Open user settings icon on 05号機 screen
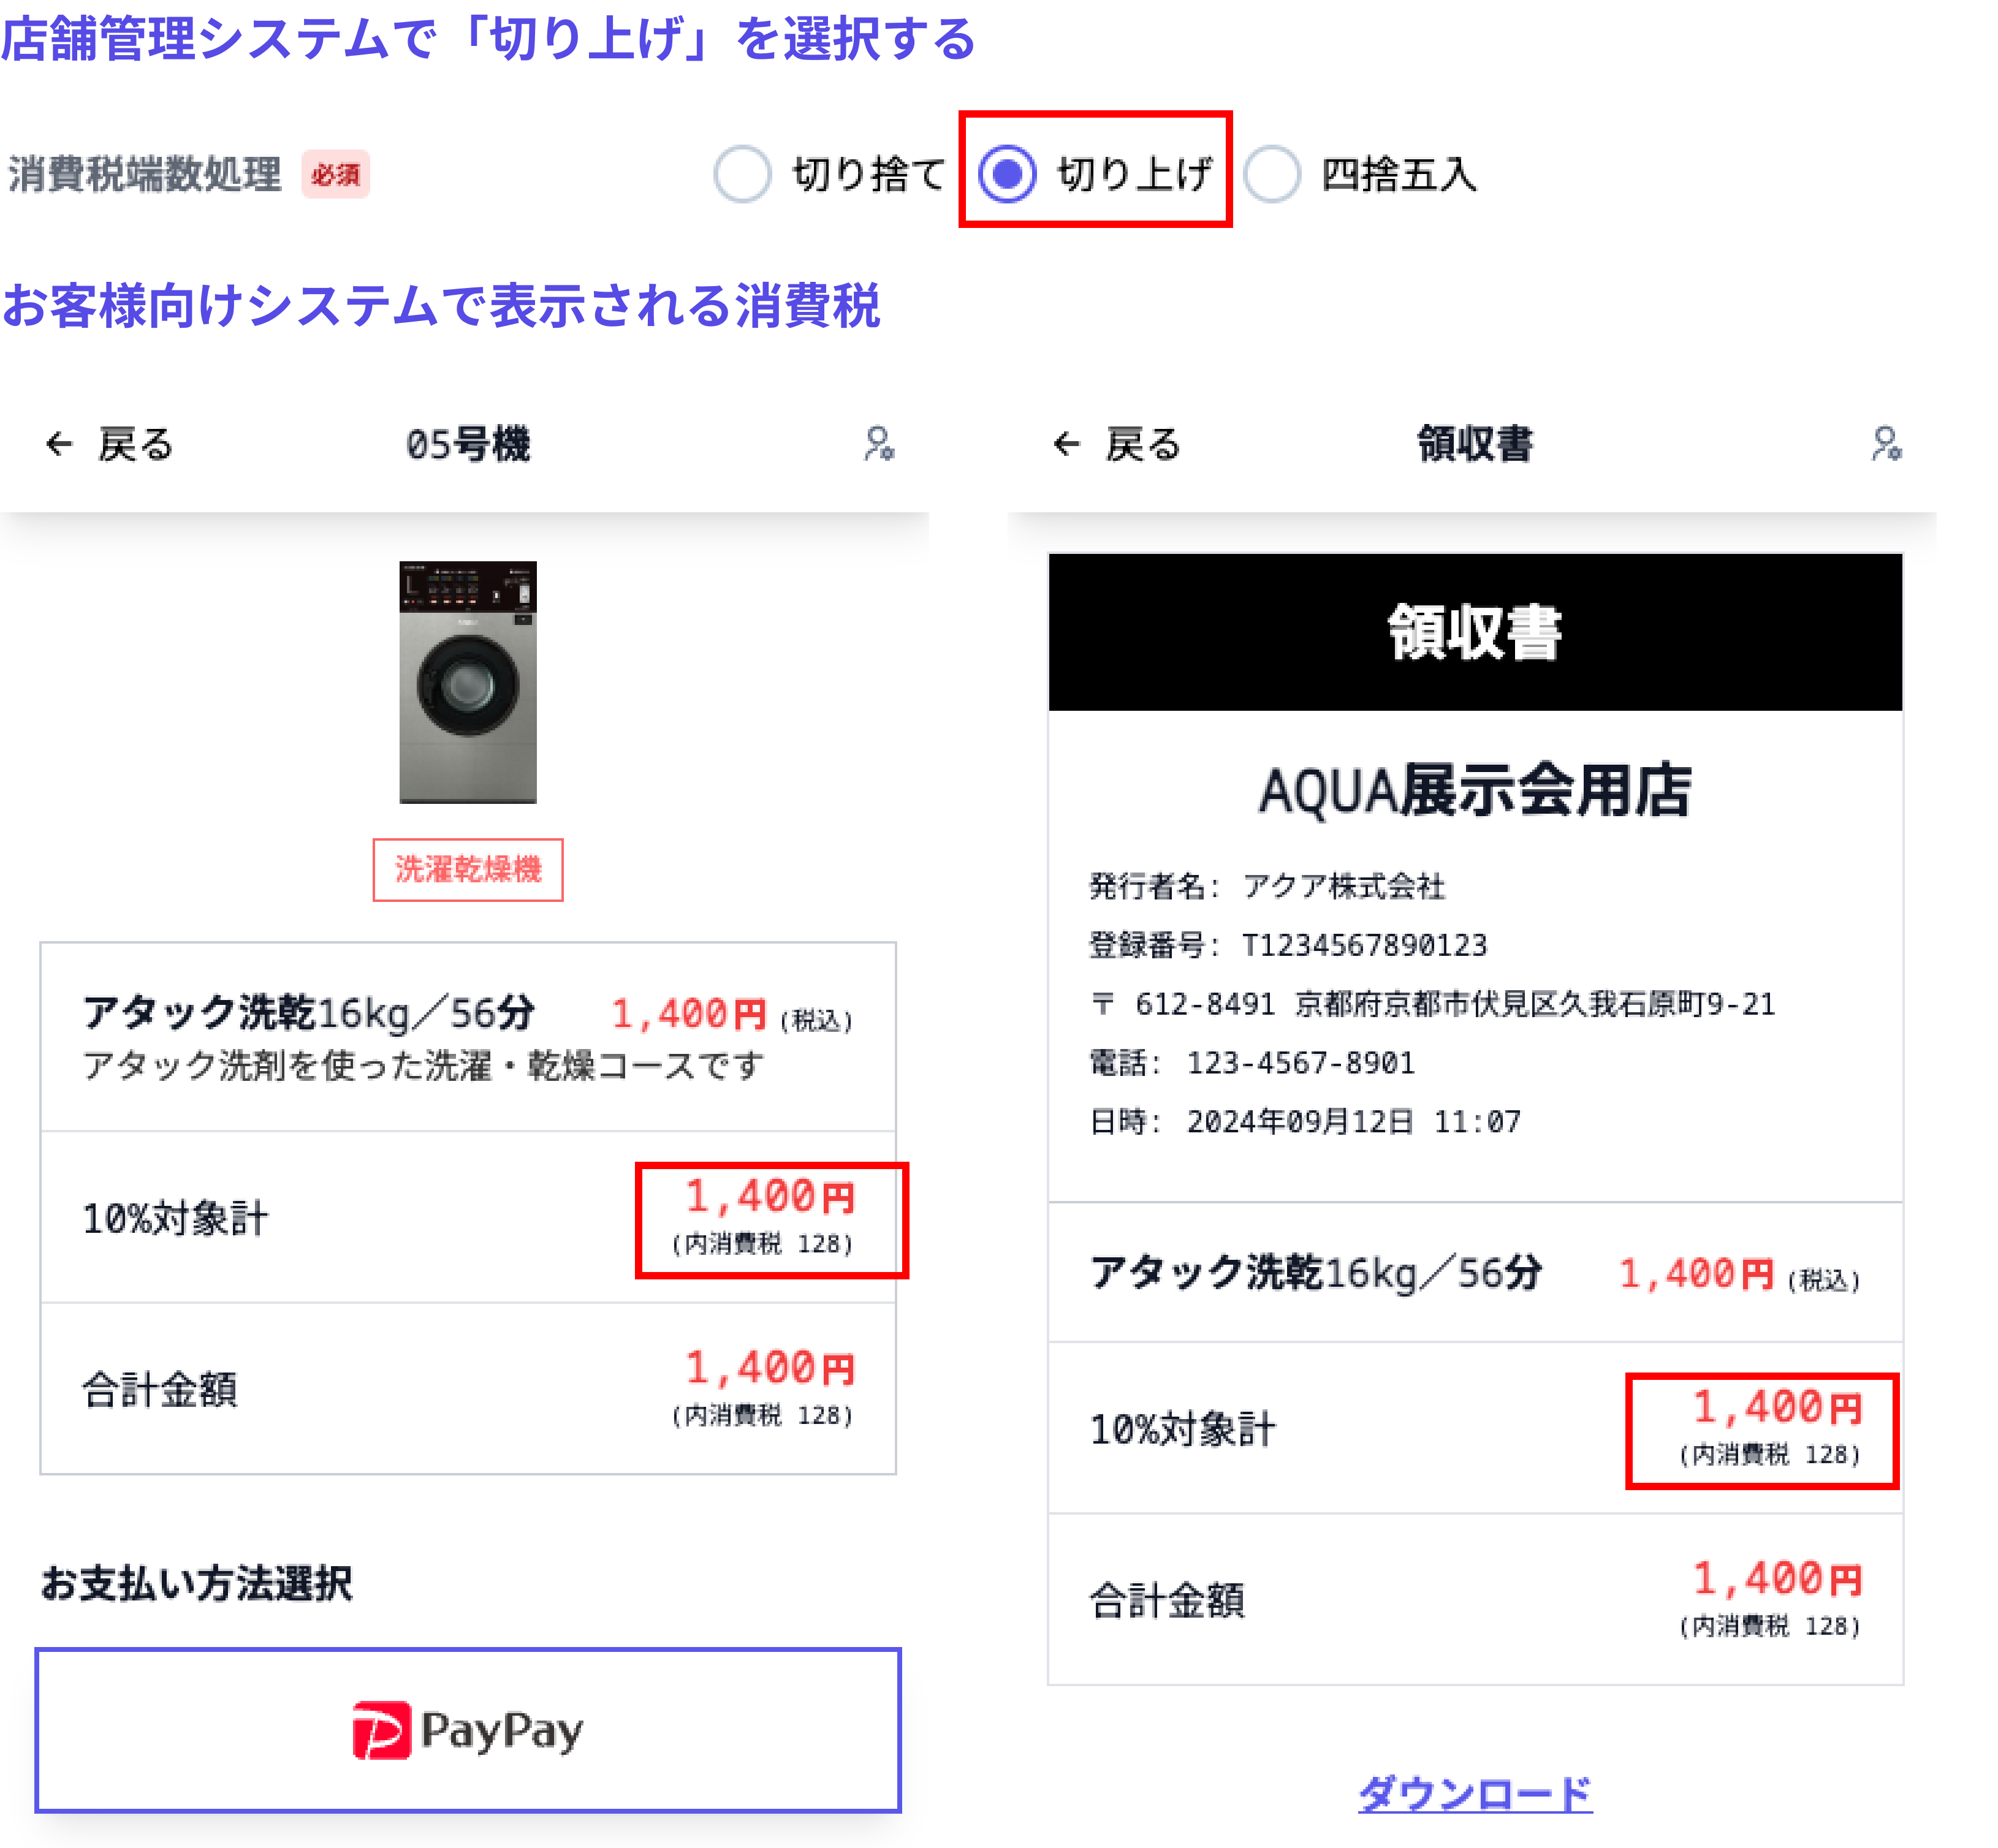This screenshot has height=1848, width=1998. tap(879, 444)
